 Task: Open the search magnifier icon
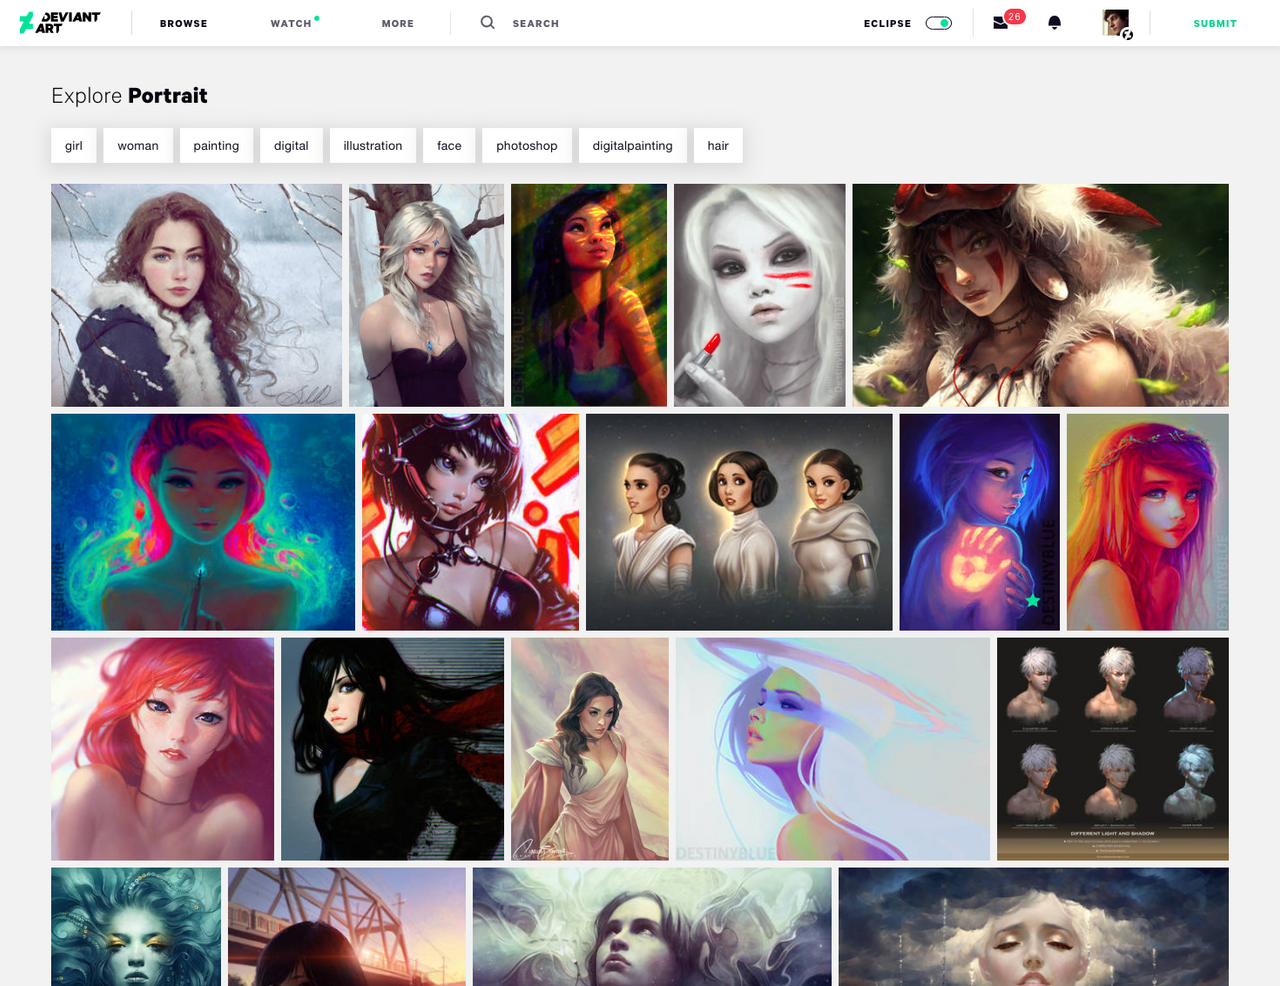tap(487, 22)
